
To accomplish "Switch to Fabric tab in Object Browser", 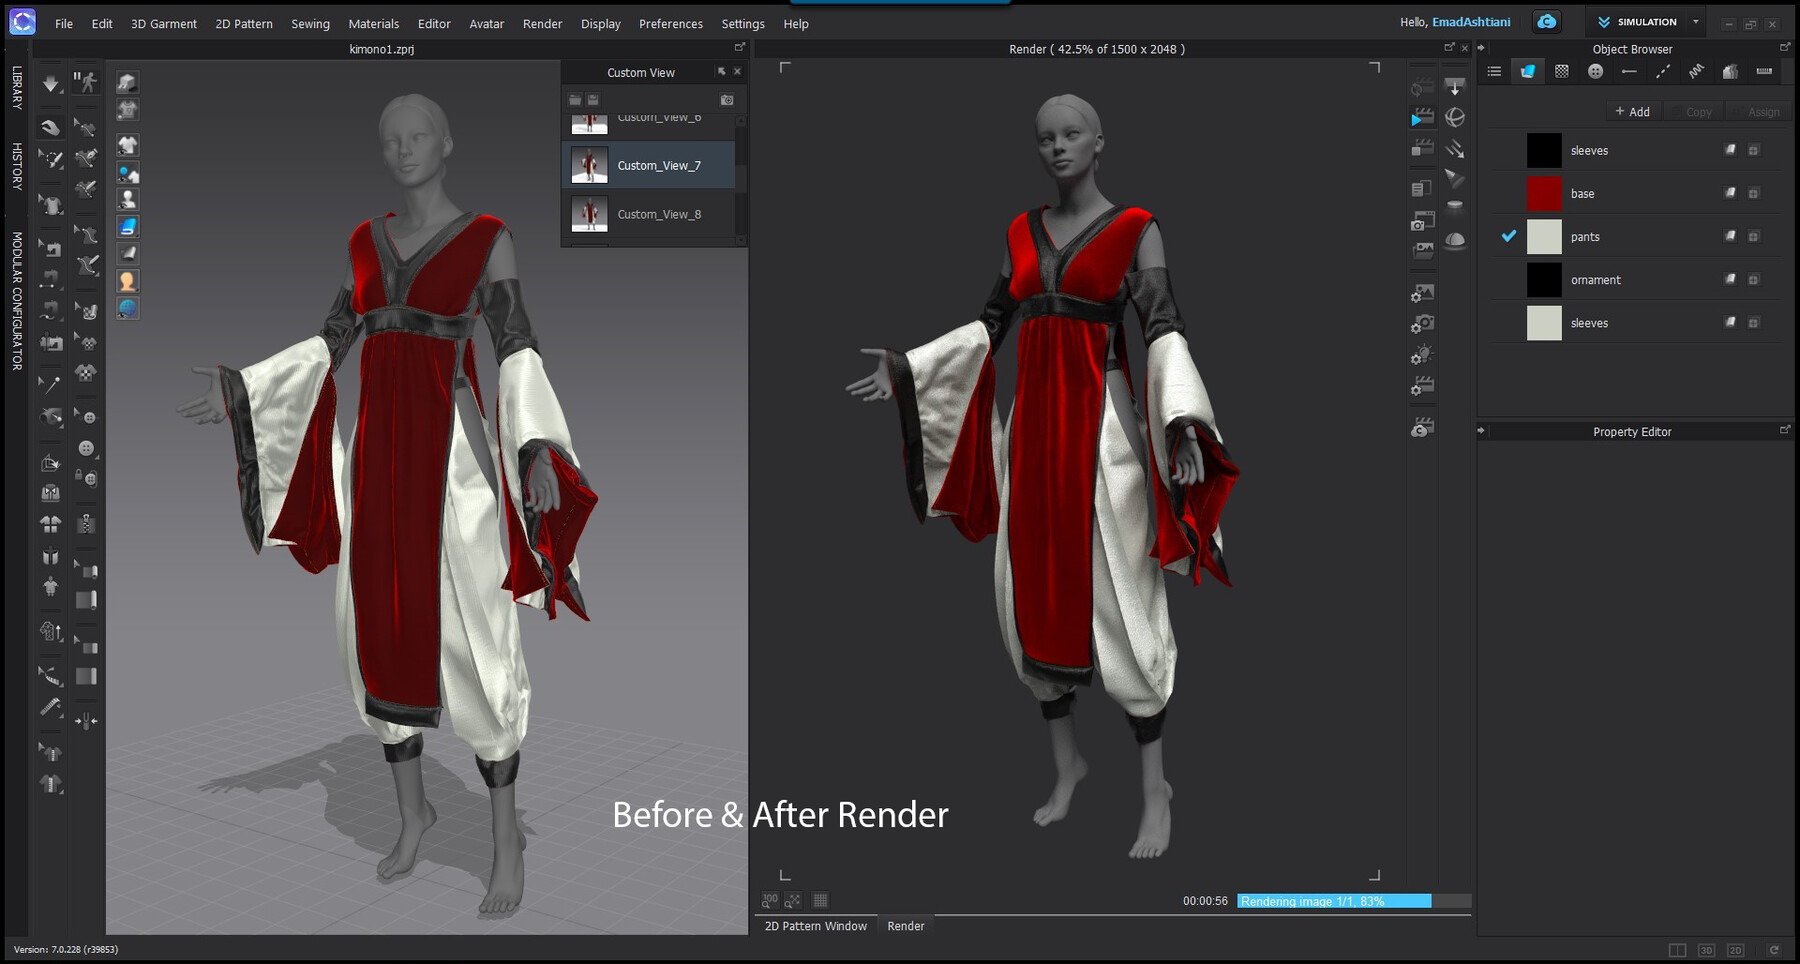I will coord(1528,71).
